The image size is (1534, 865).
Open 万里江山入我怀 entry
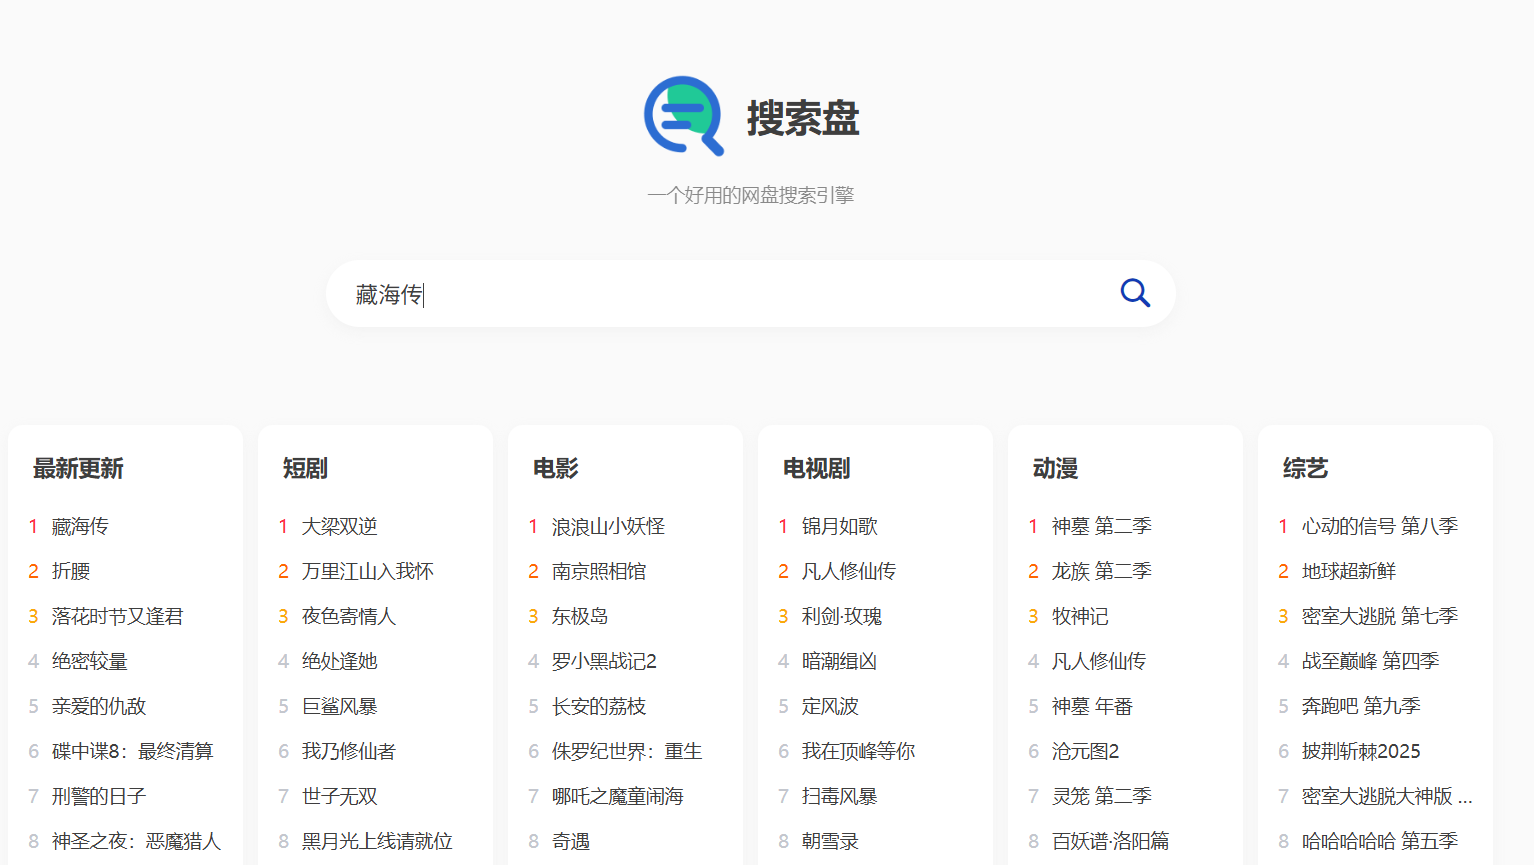(368, 571)
